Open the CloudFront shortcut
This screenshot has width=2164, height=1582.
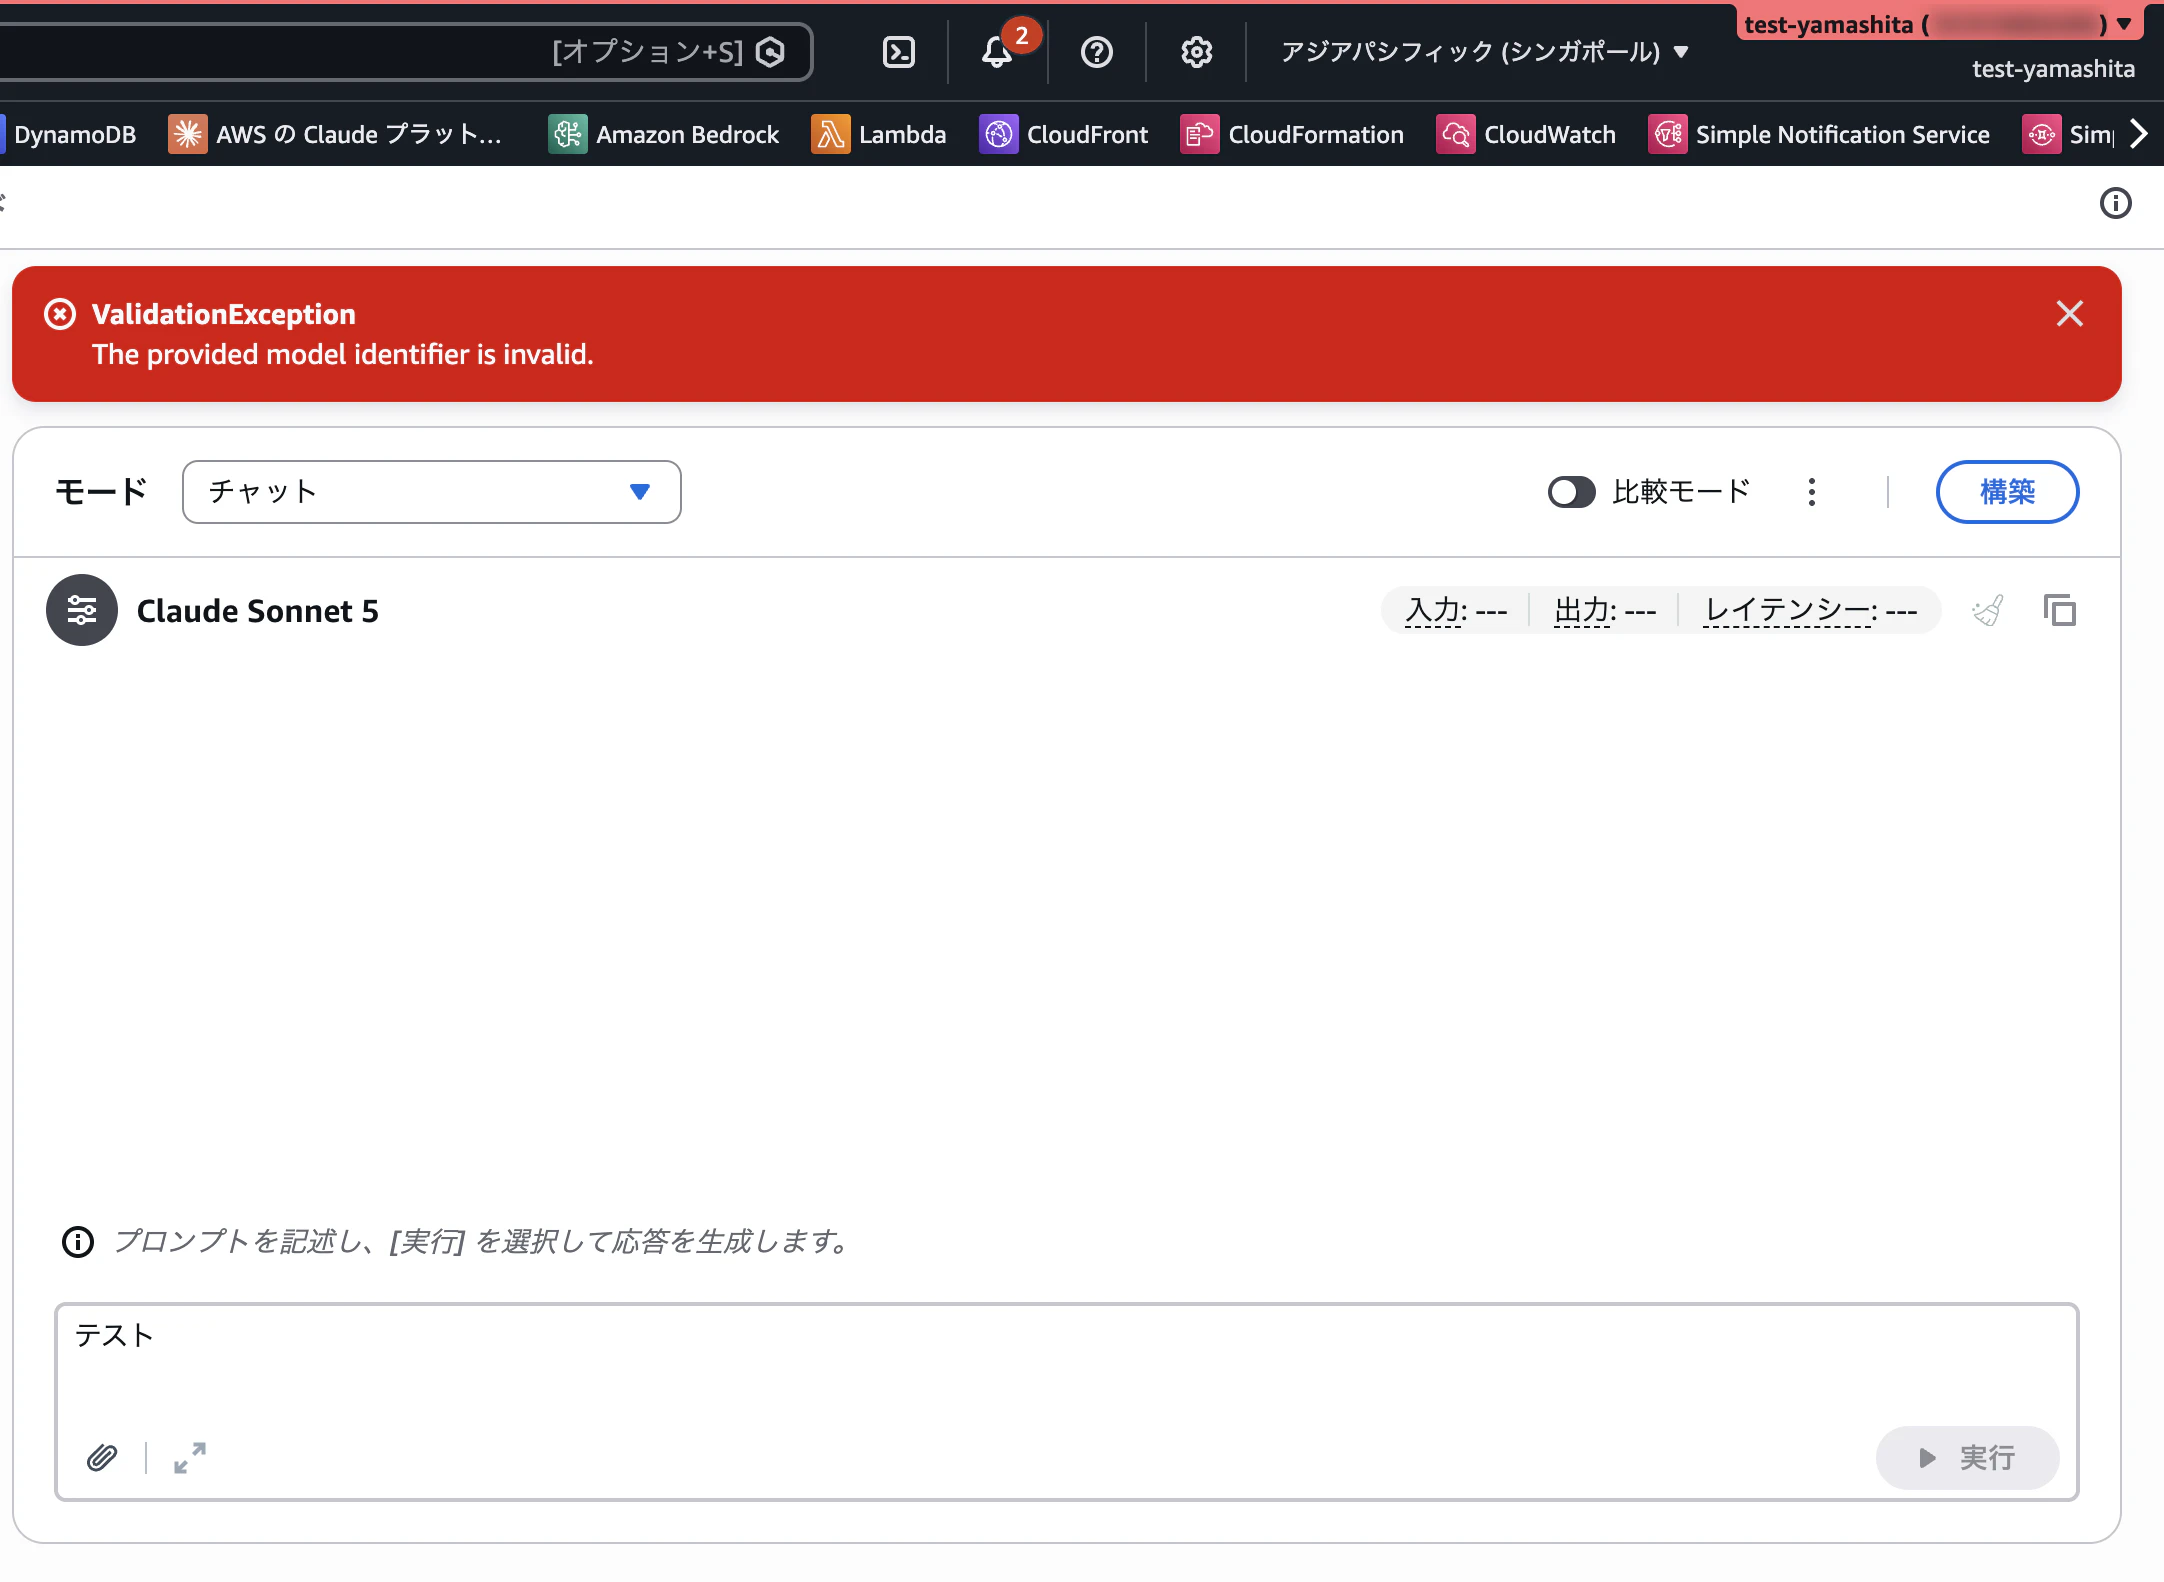[1064, 134]
